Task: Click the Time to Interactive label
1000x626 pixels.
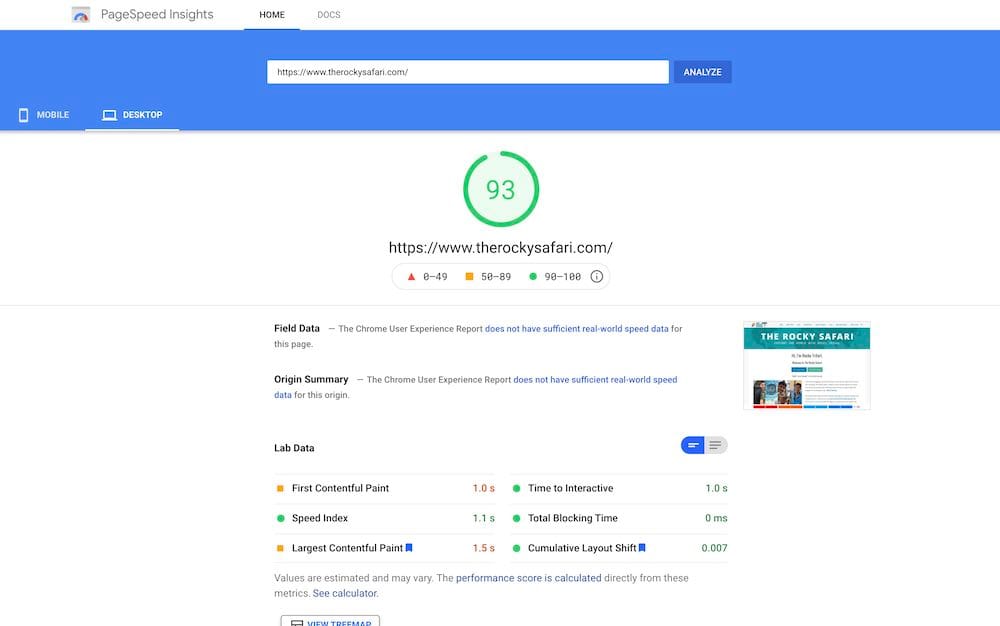Action: (x=571, y=488)
